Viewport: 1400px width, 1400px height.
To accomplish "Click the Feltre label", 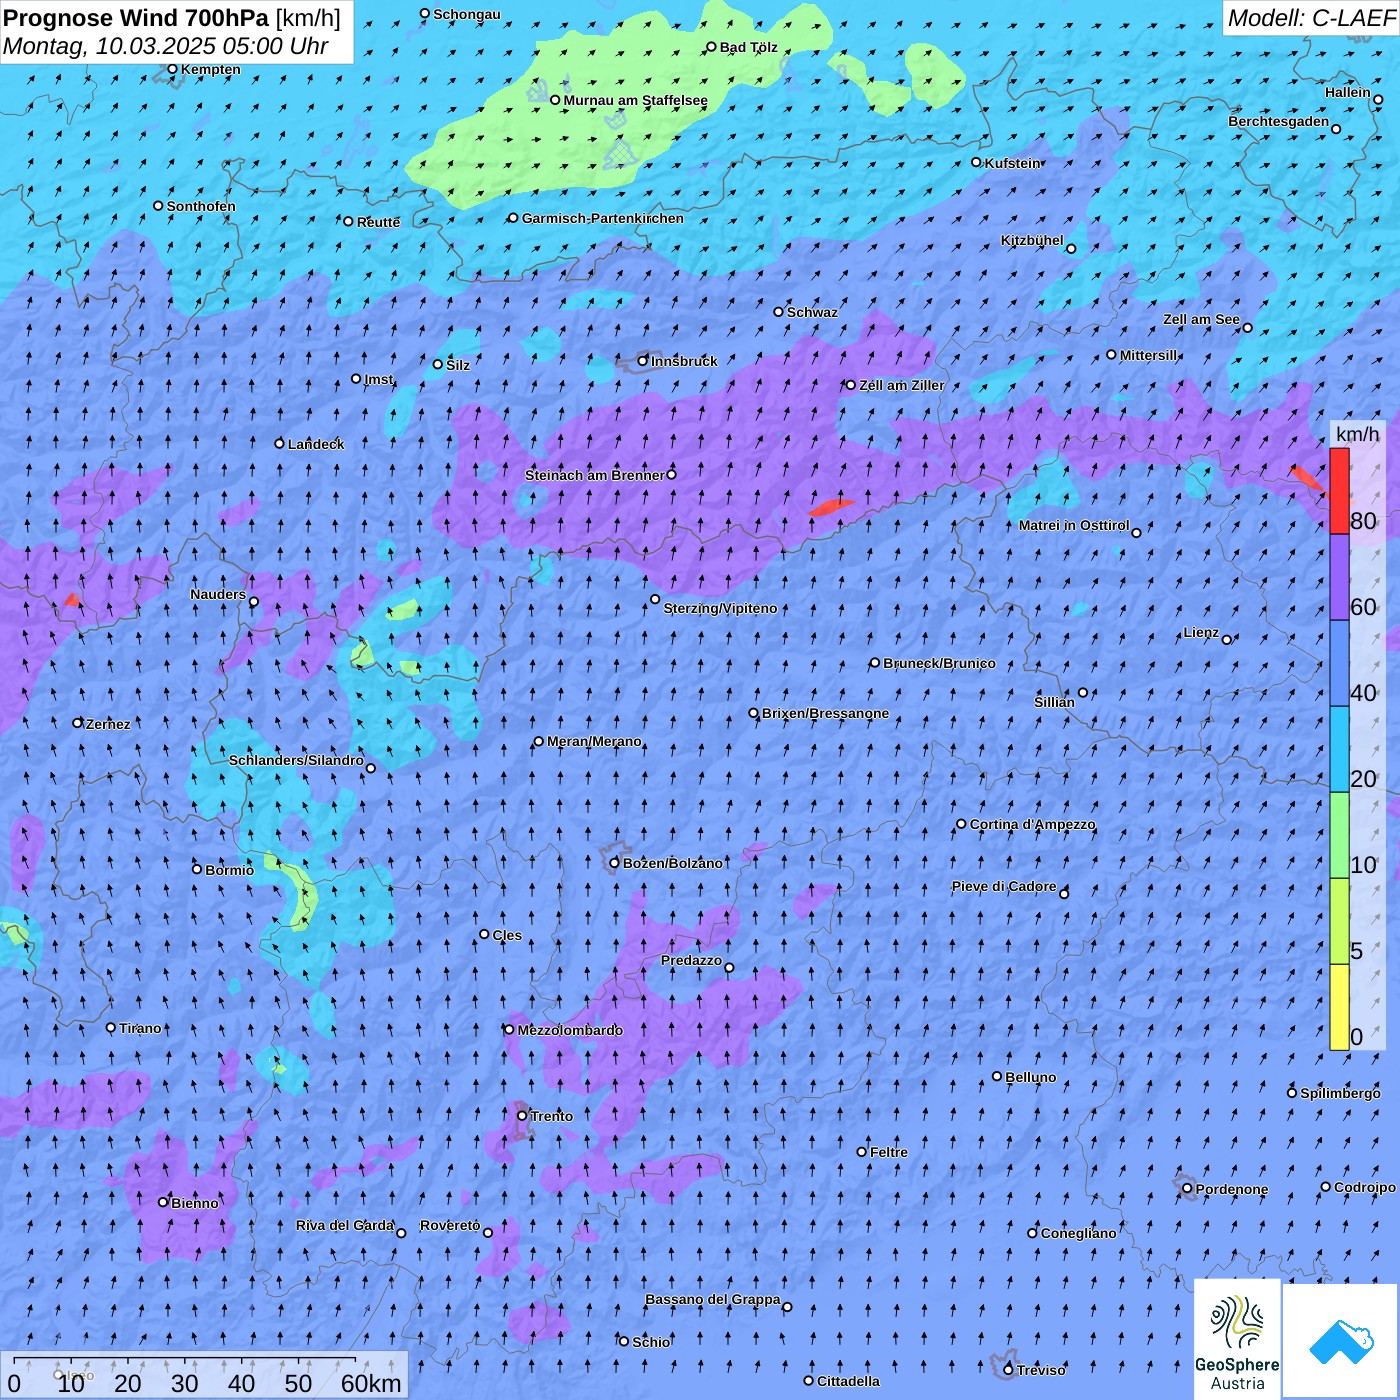I will pos(889,1152).
